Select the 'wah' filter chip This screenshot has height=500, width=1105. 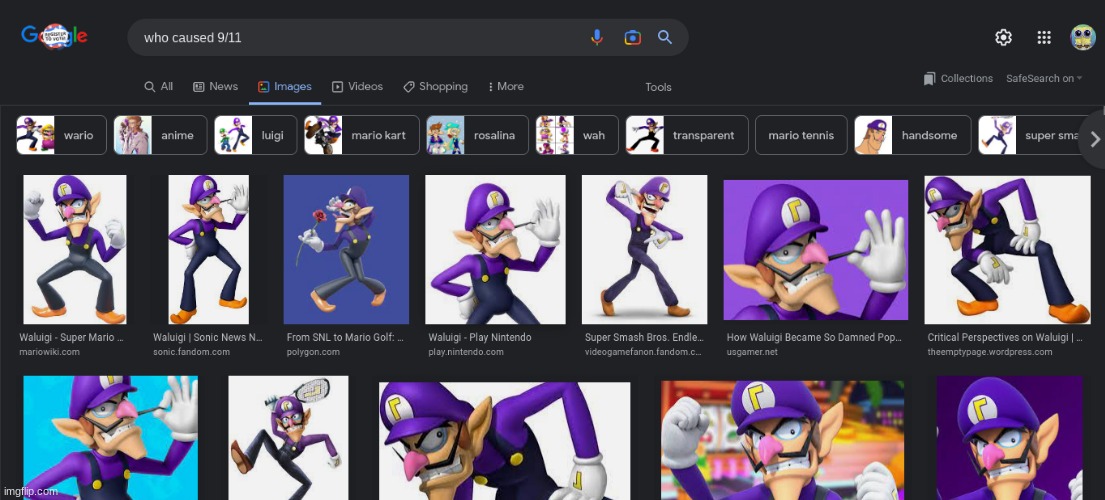(576, 135)
